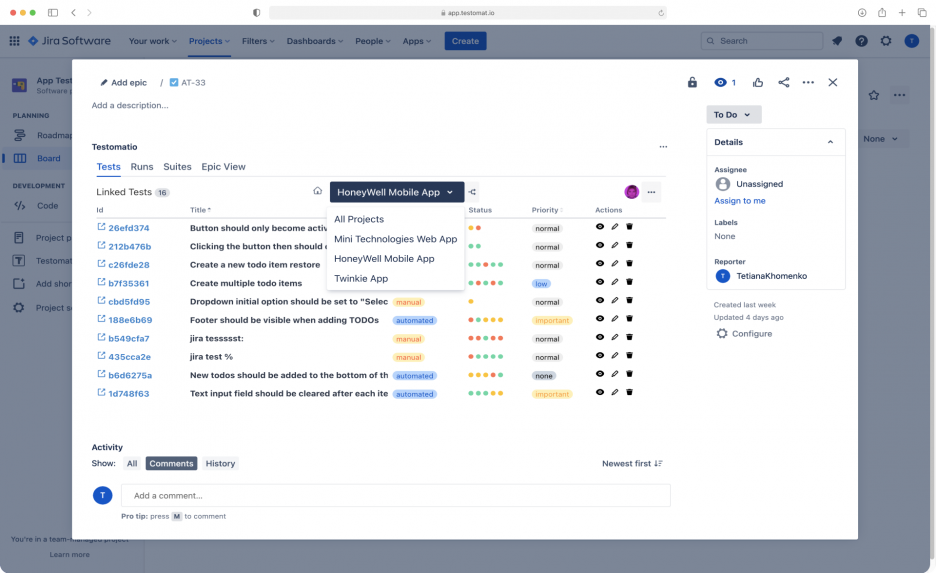Click the branch icon next to project dropdown

472,192
